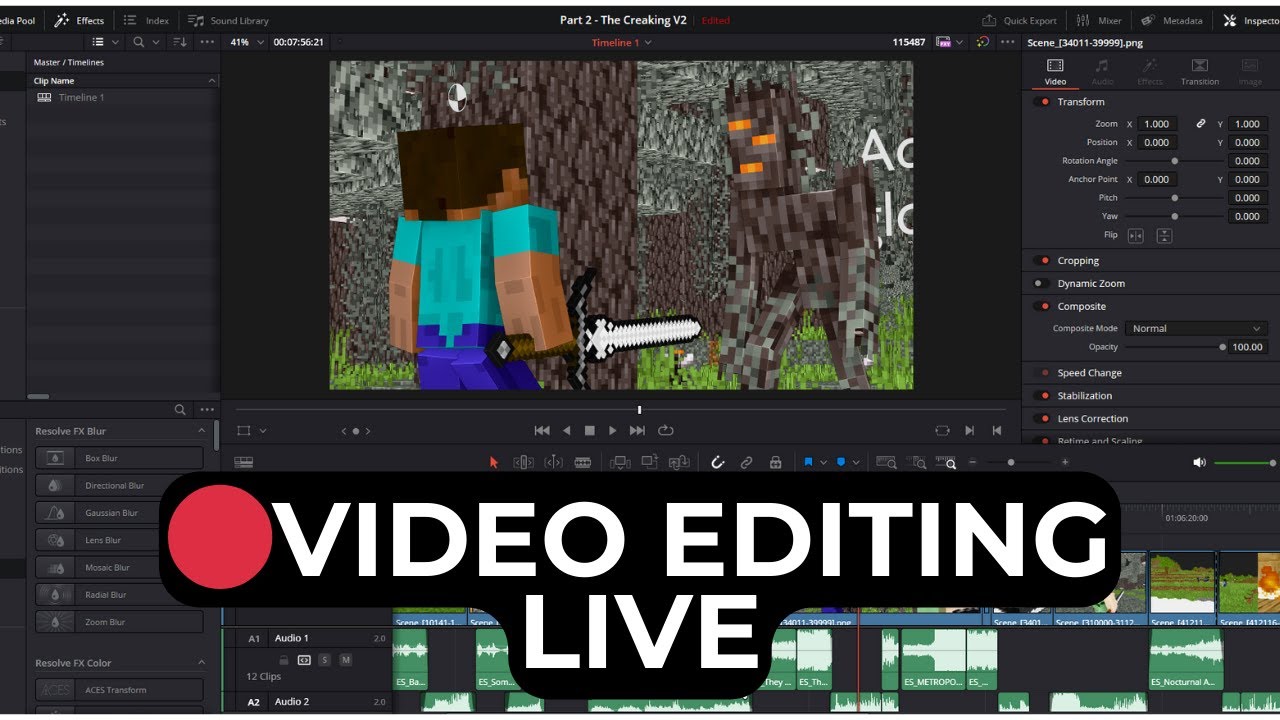The width and height of the screenshot is (1280, 720).
Task: Select the arrow Selection mode tool
Action: click(493, 462)
